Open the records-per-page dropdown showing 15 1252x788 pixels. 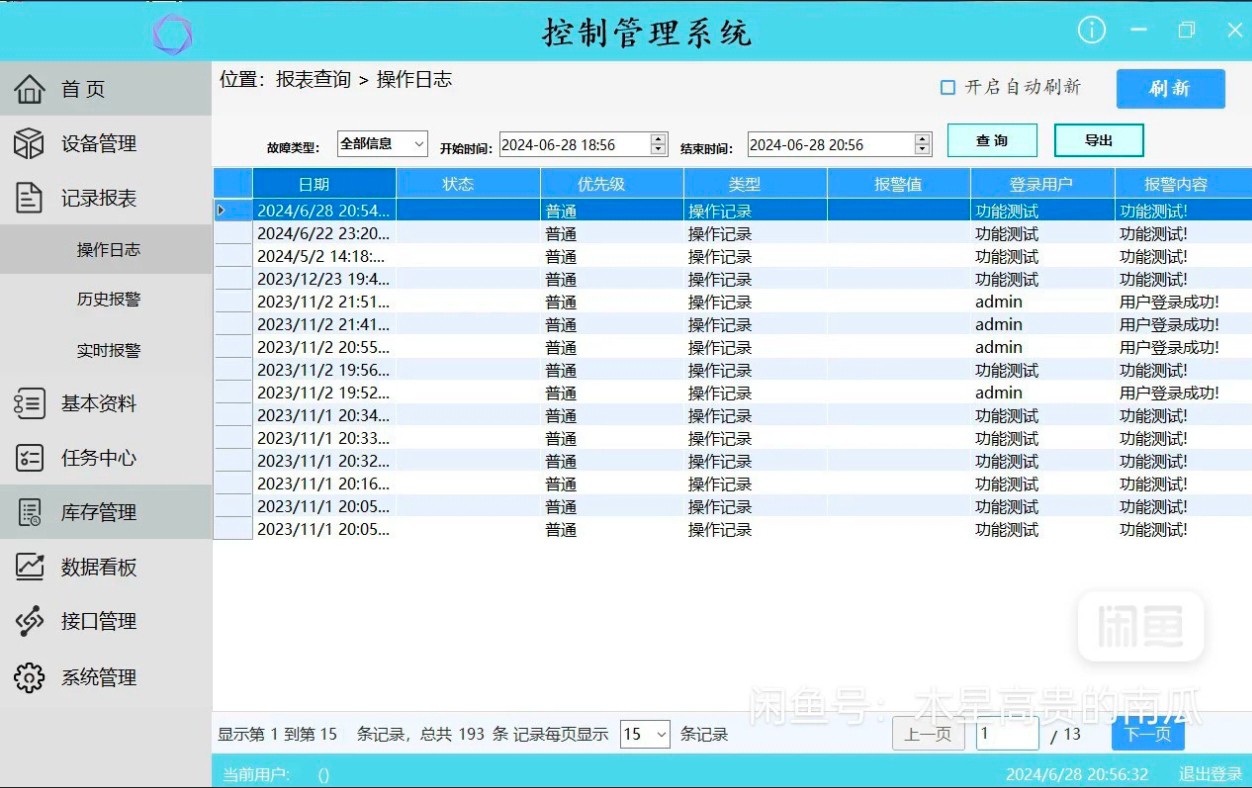click(x=645, y=735)
